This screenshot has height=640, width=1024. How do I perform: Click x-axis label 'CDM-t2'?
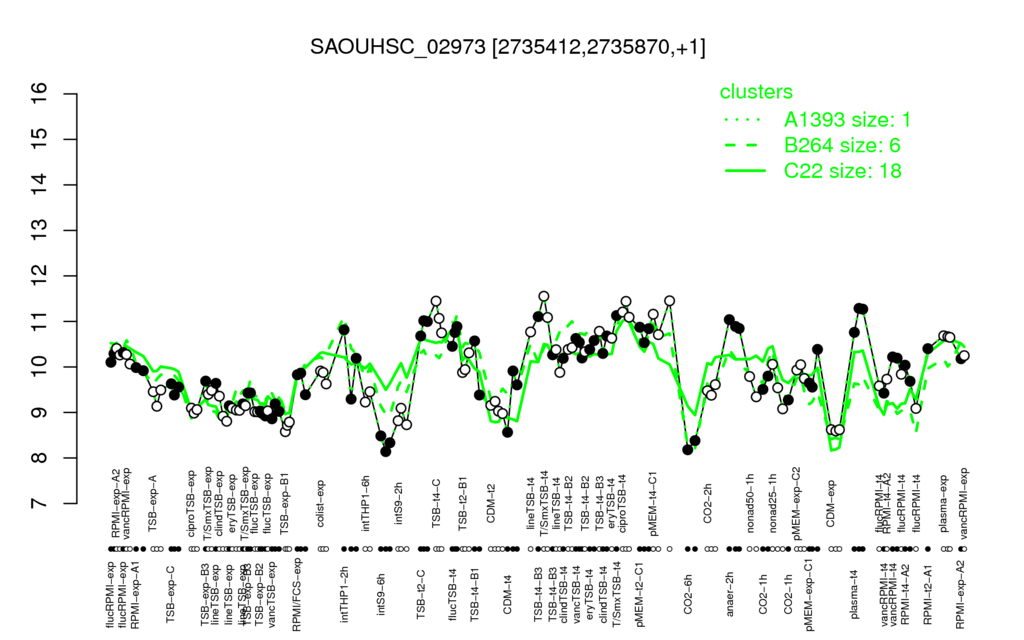click(492, 505)
